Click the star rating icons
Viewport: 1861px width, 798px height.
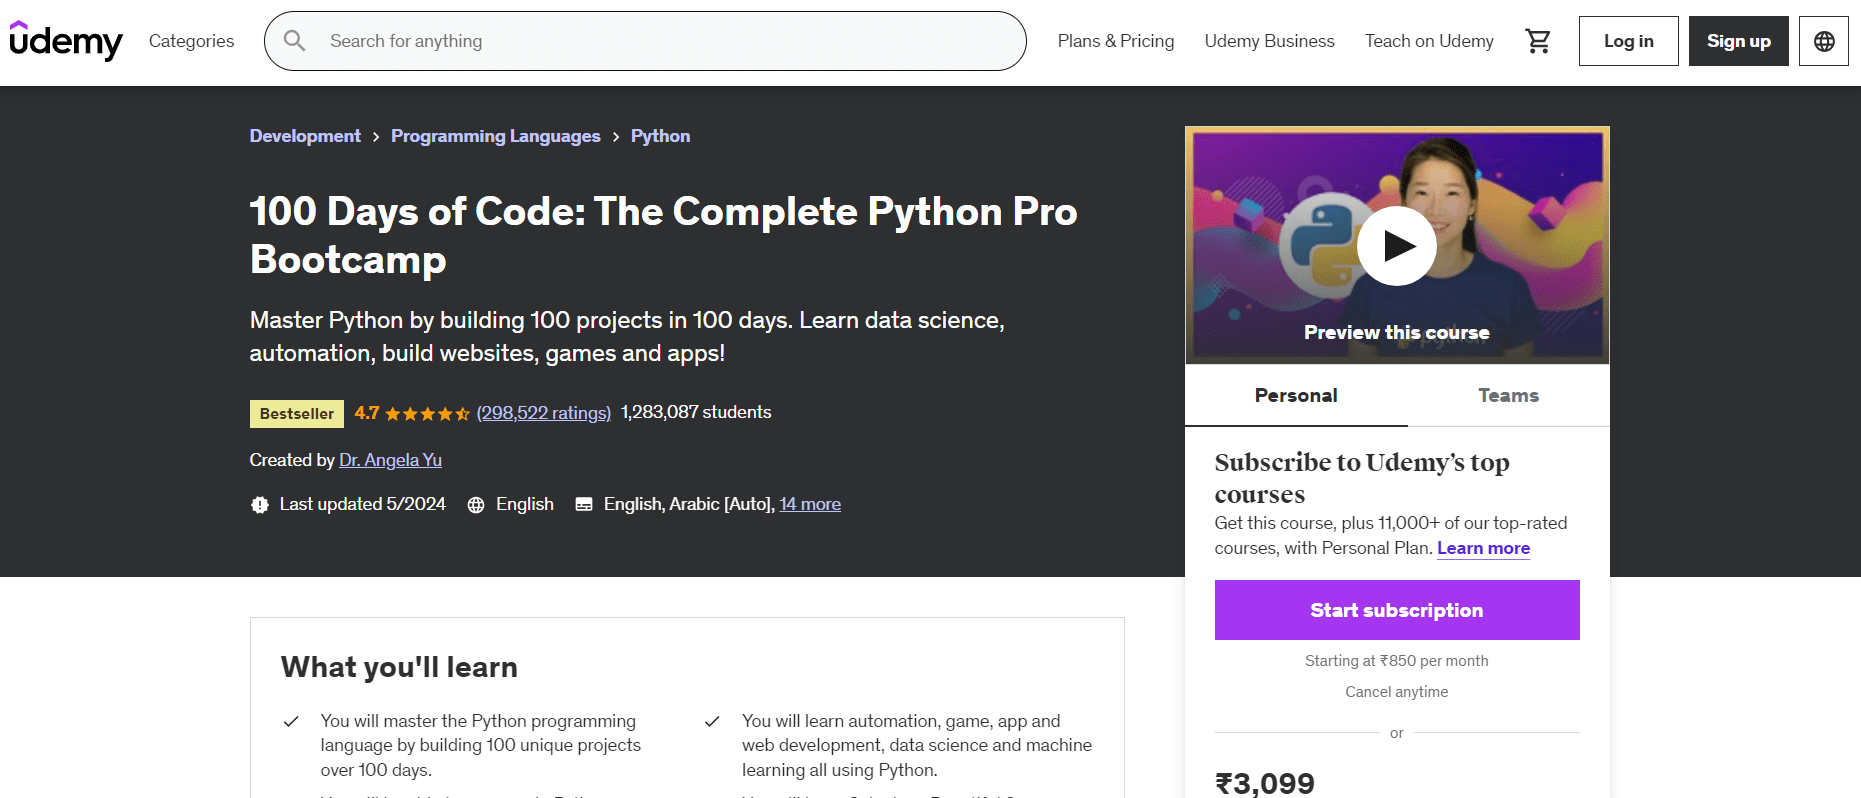427,413
